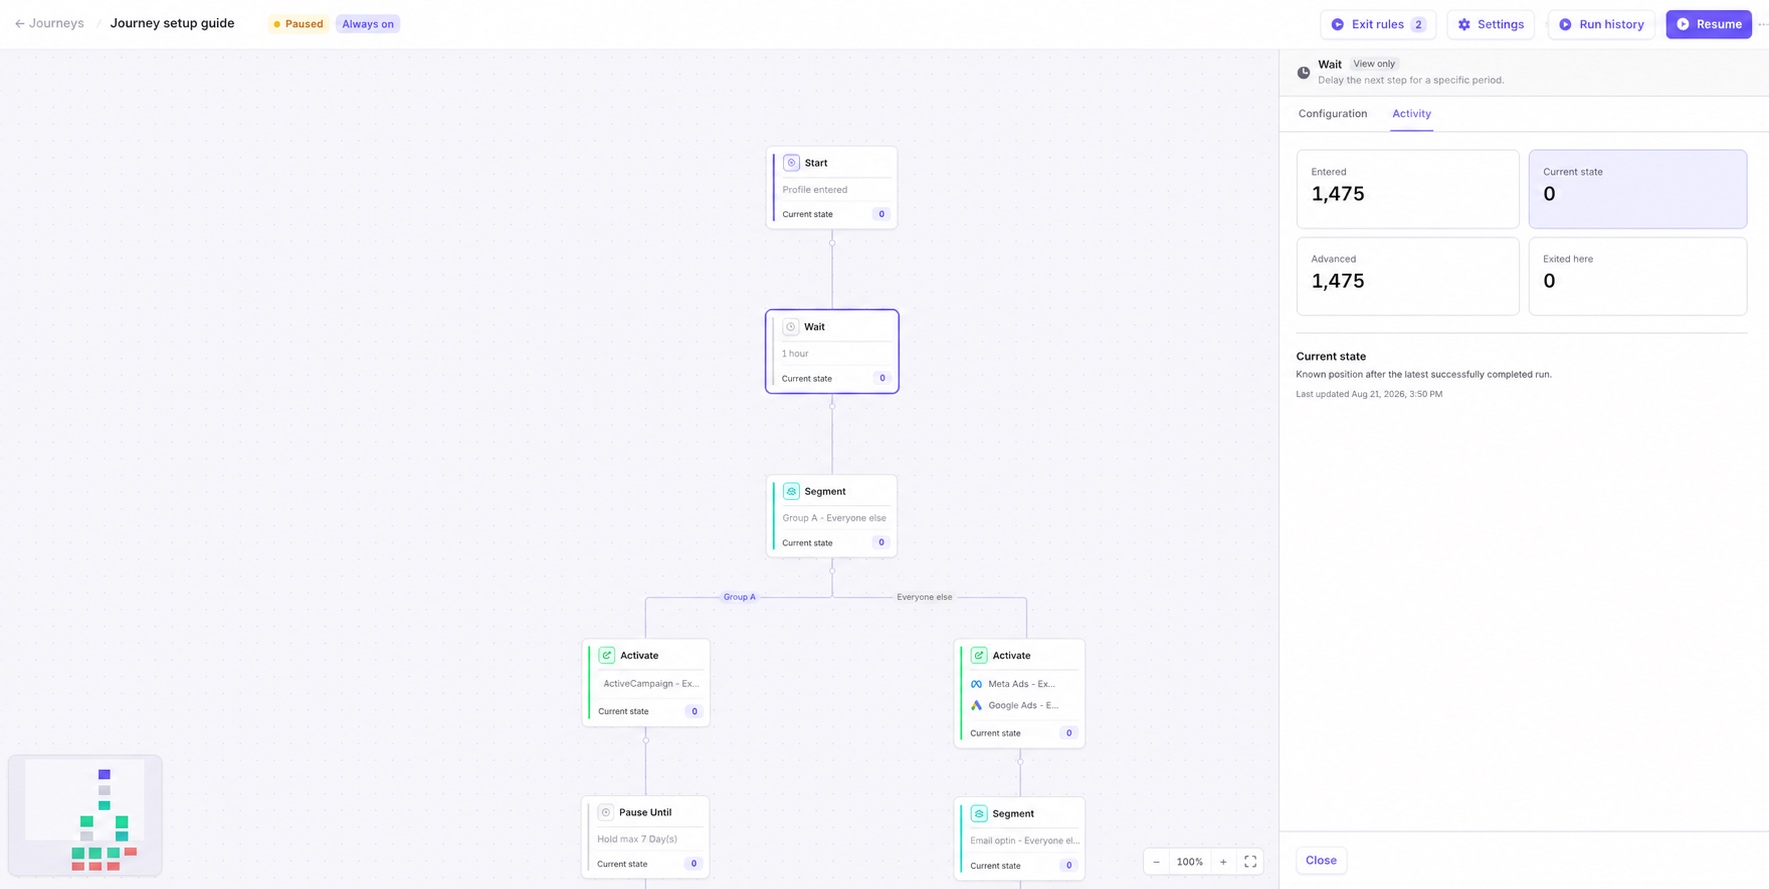Viewport: 1769px width, 889px height.
Task: Click the icon of the Meta Ads Activate node
Action: tap(979, 656)
